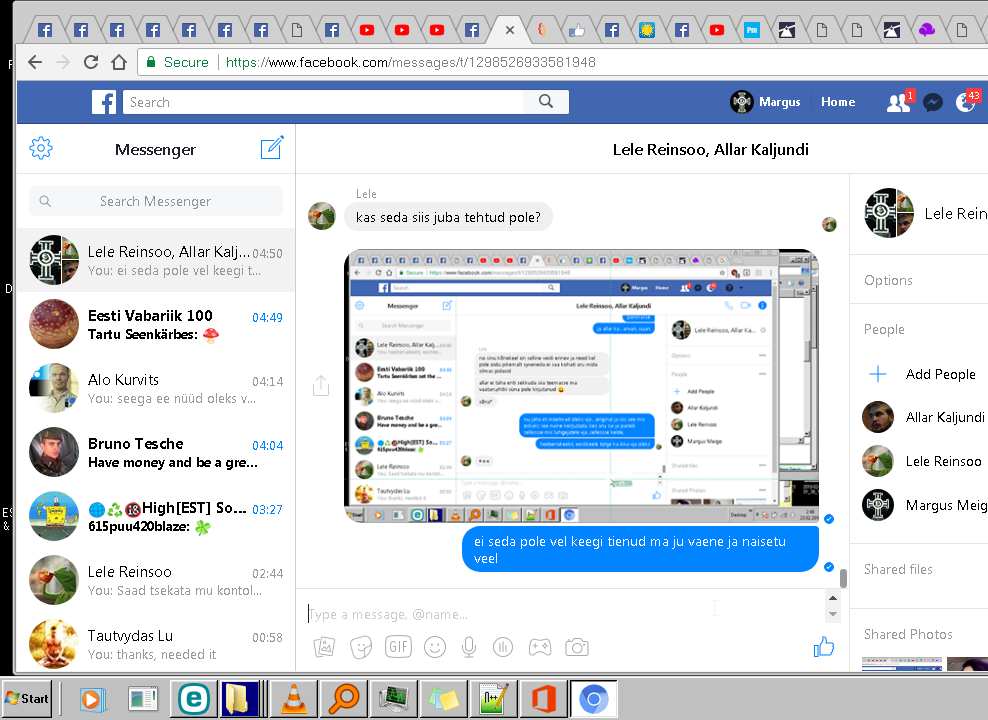Screen dimensions: 988x720
Task: Open Lele Reinsoo conversation at 02:44
Action: coord(156,580)
